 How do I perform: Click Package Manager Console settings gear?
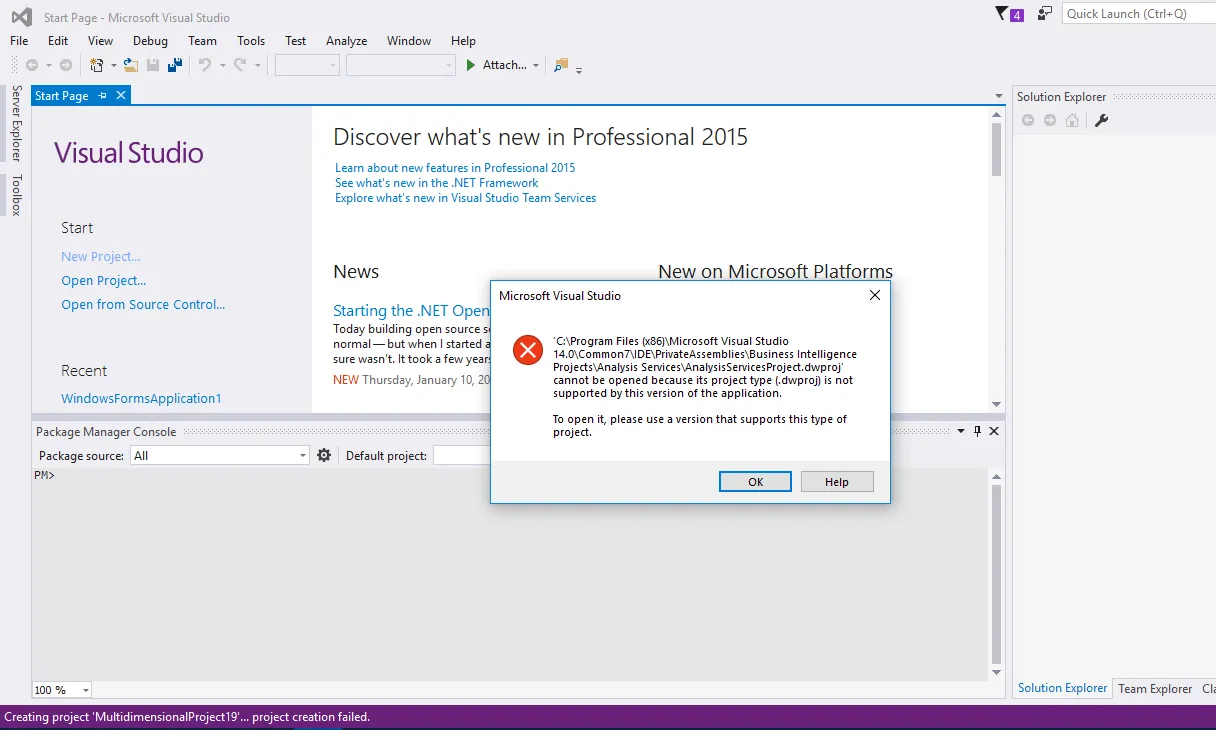pyautogui.click(x=324, y=455)
